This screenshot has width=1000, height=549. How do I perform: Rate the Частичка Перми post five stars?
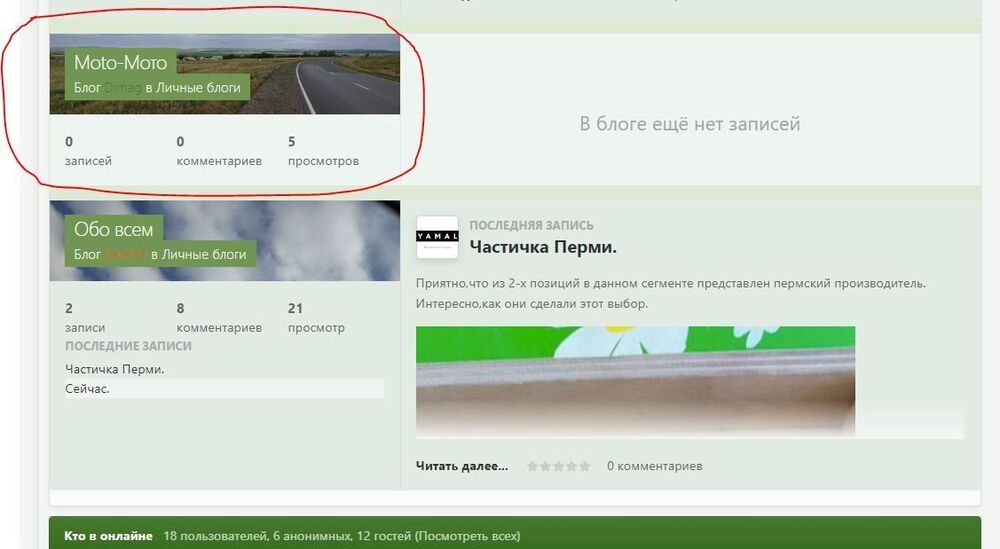coord(585,466)
